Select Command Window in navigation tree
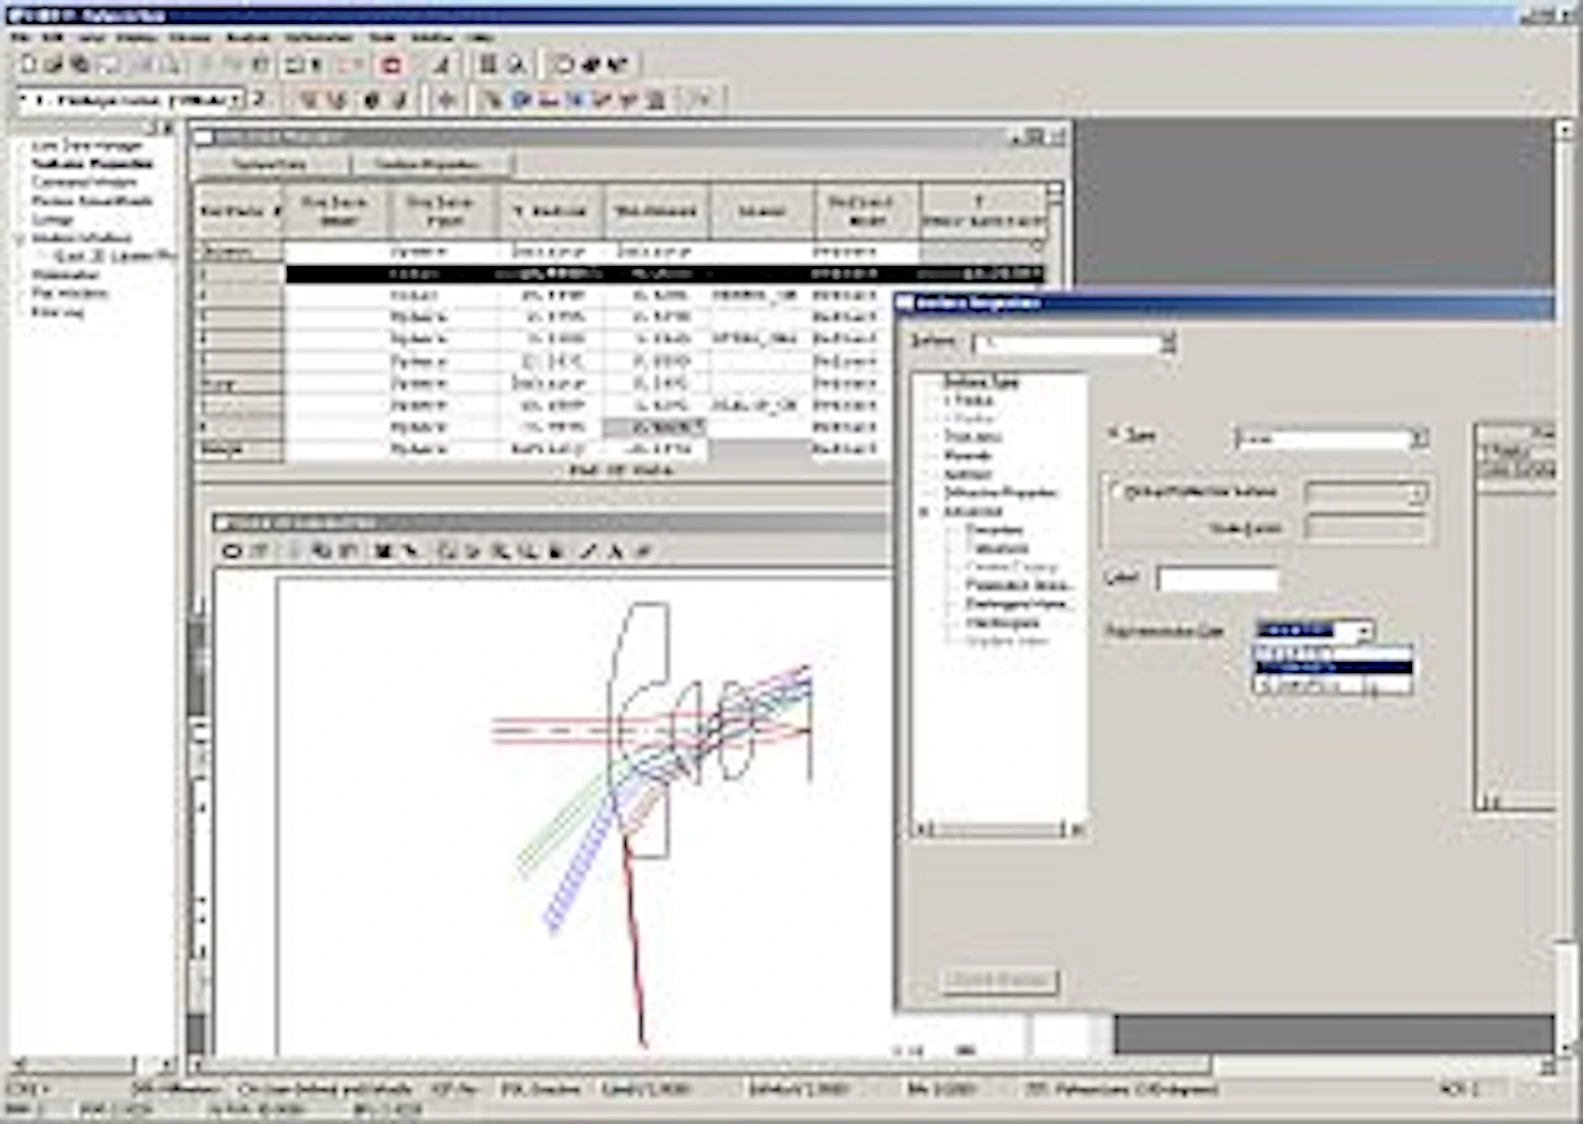The width and height of the screenshot is (1583, 1124). [x=84, y=182]
